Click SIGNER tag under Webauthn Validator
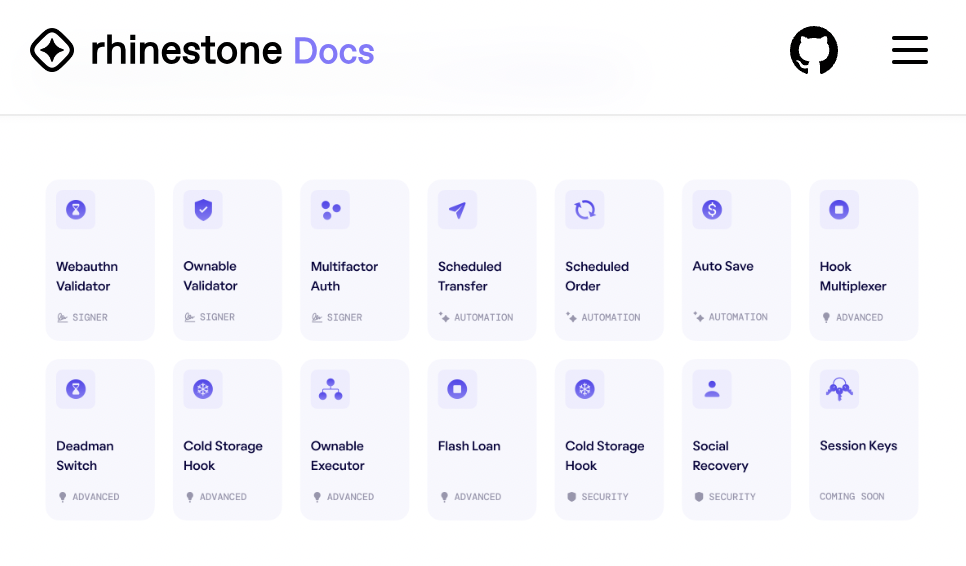Screen dimensions: 966x566 click(x=83, y=318)
